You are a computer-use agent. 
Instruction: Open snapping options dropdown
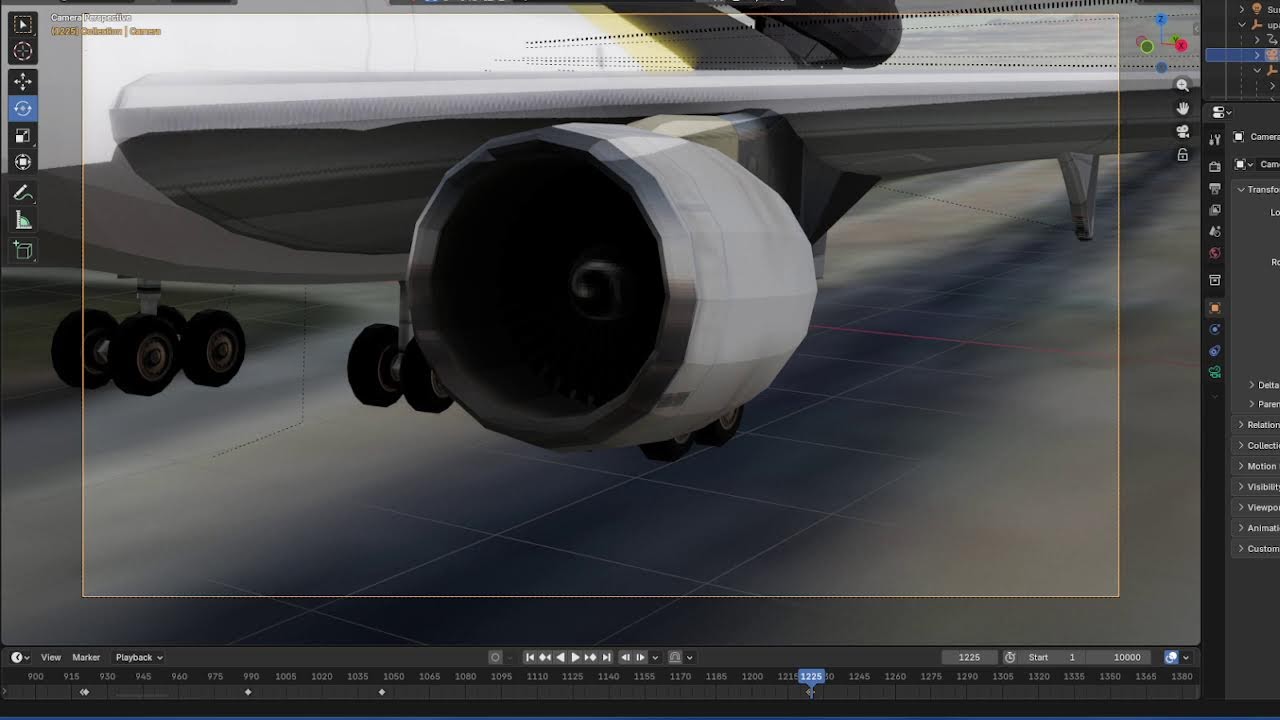coord(689,657)
